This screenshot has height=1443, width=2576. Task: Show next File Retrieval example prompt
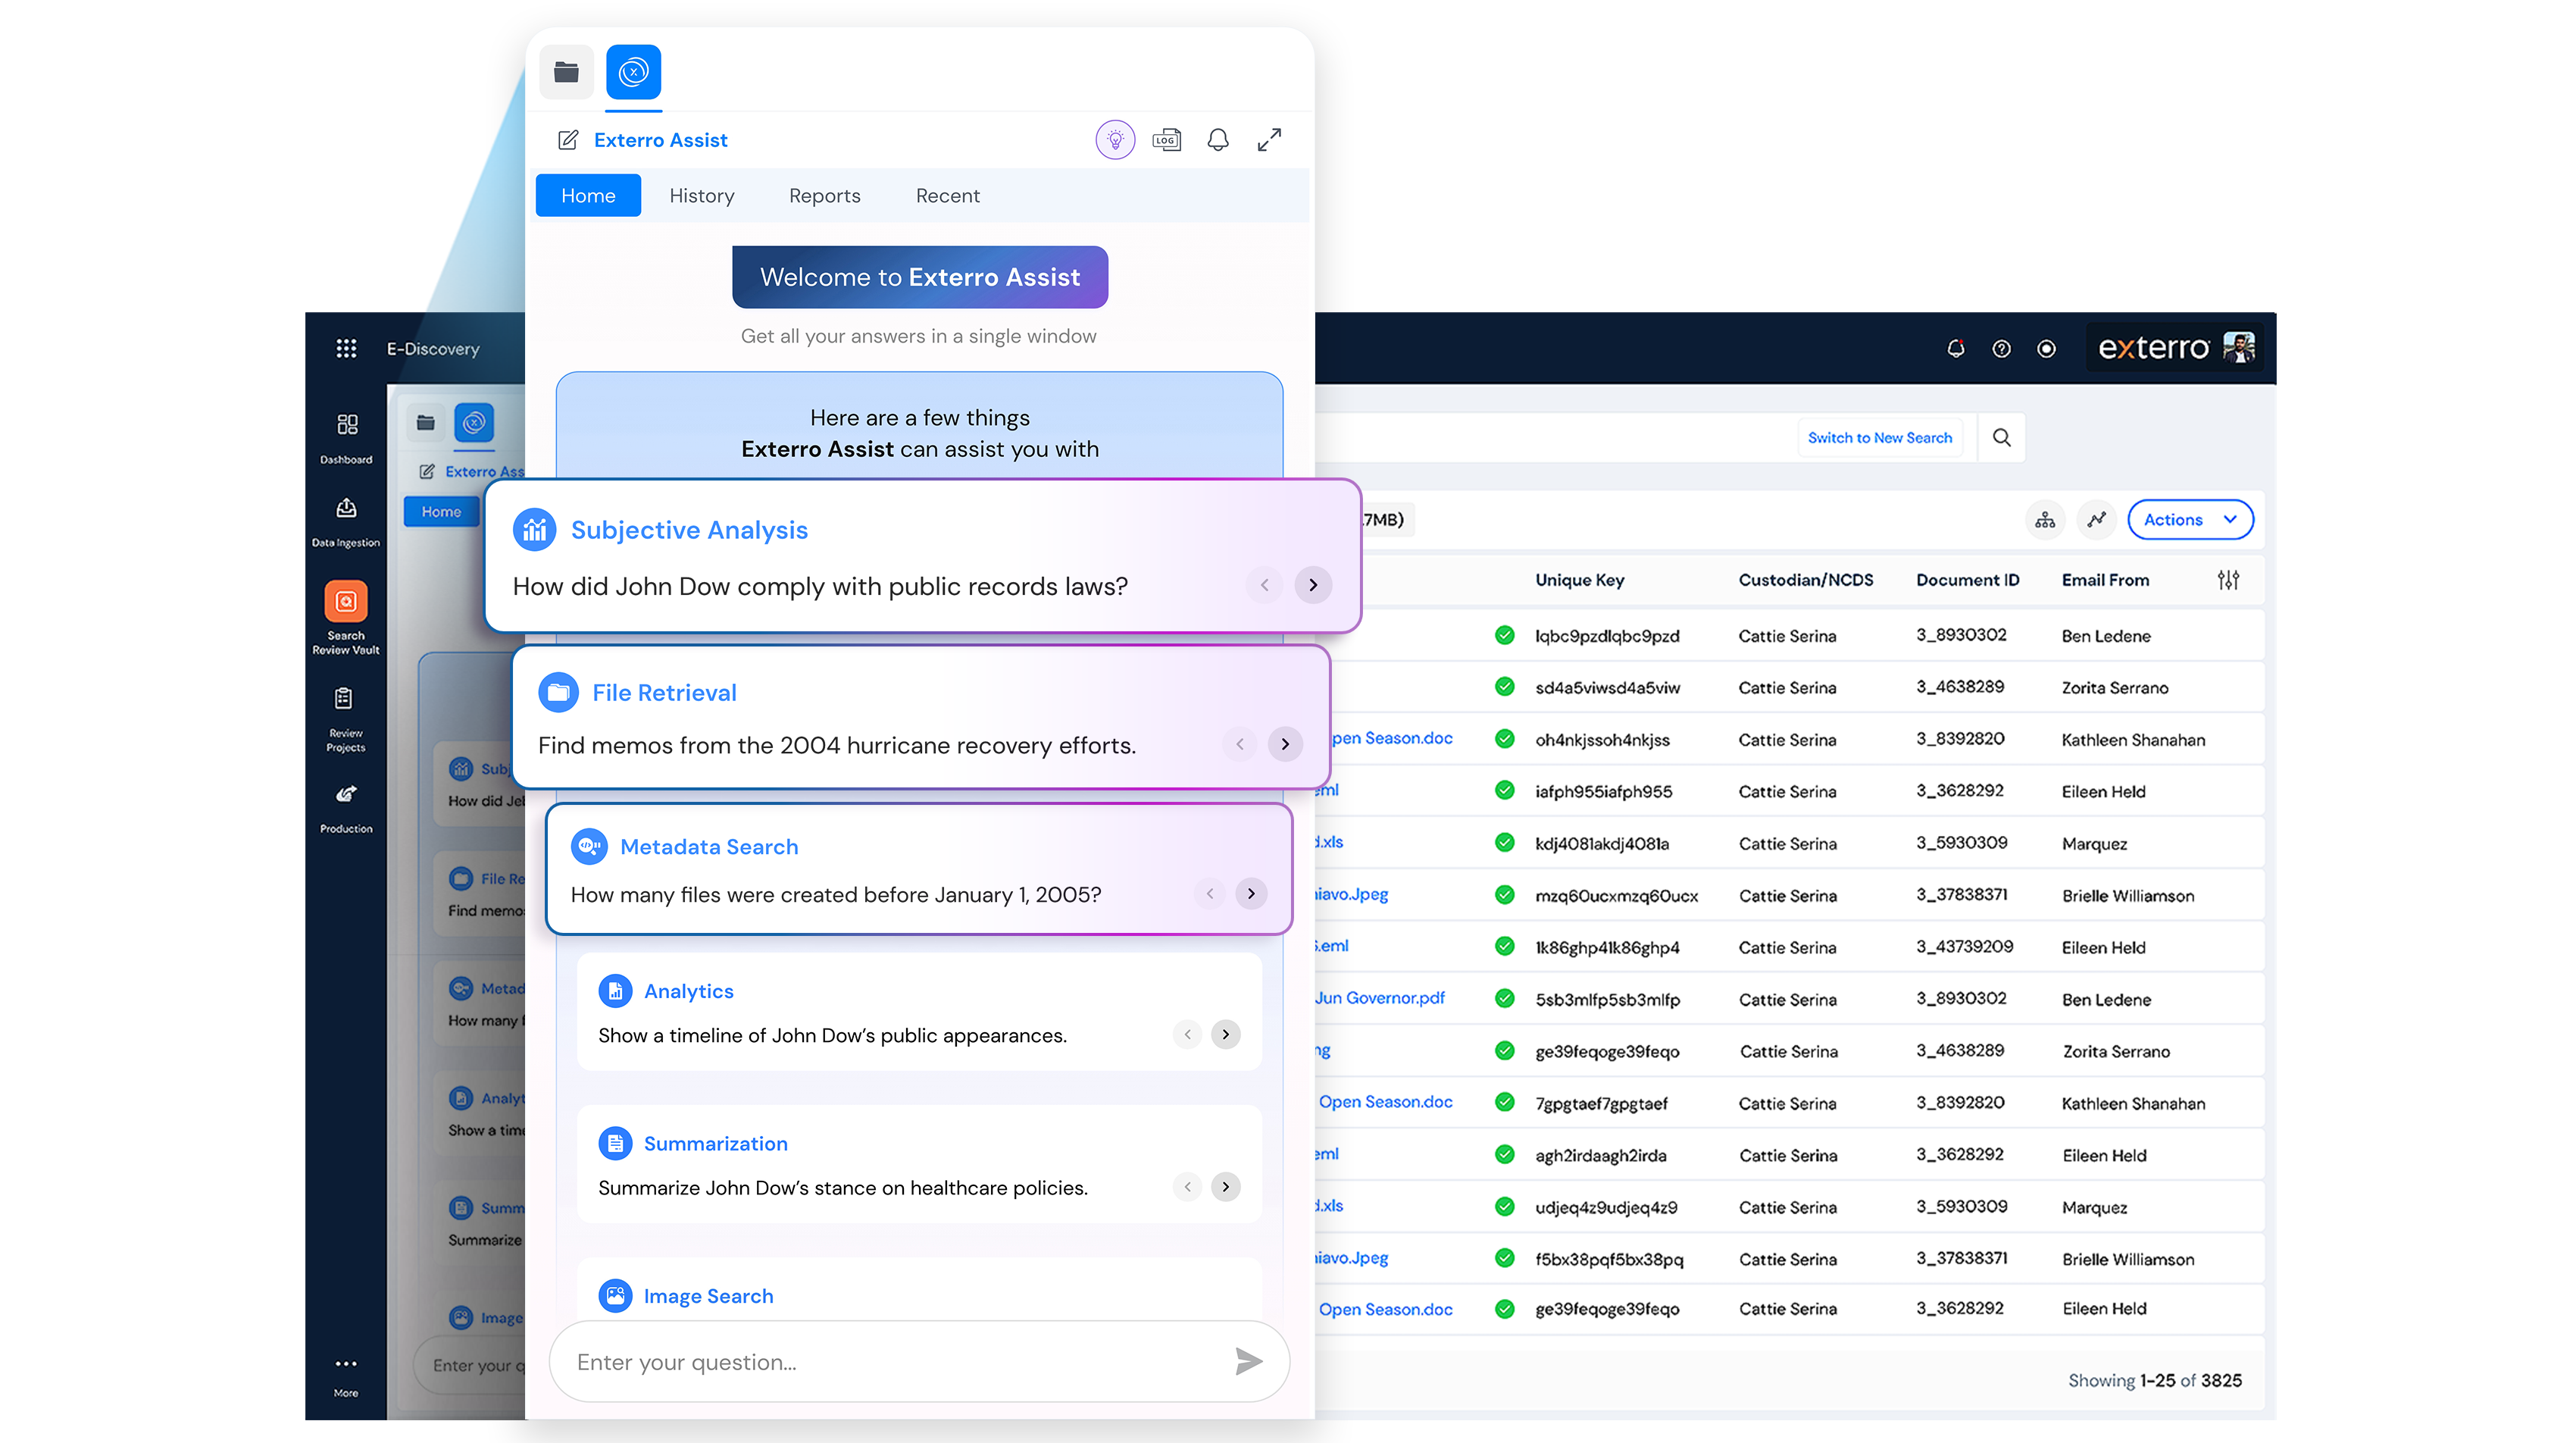[1285, 744]
